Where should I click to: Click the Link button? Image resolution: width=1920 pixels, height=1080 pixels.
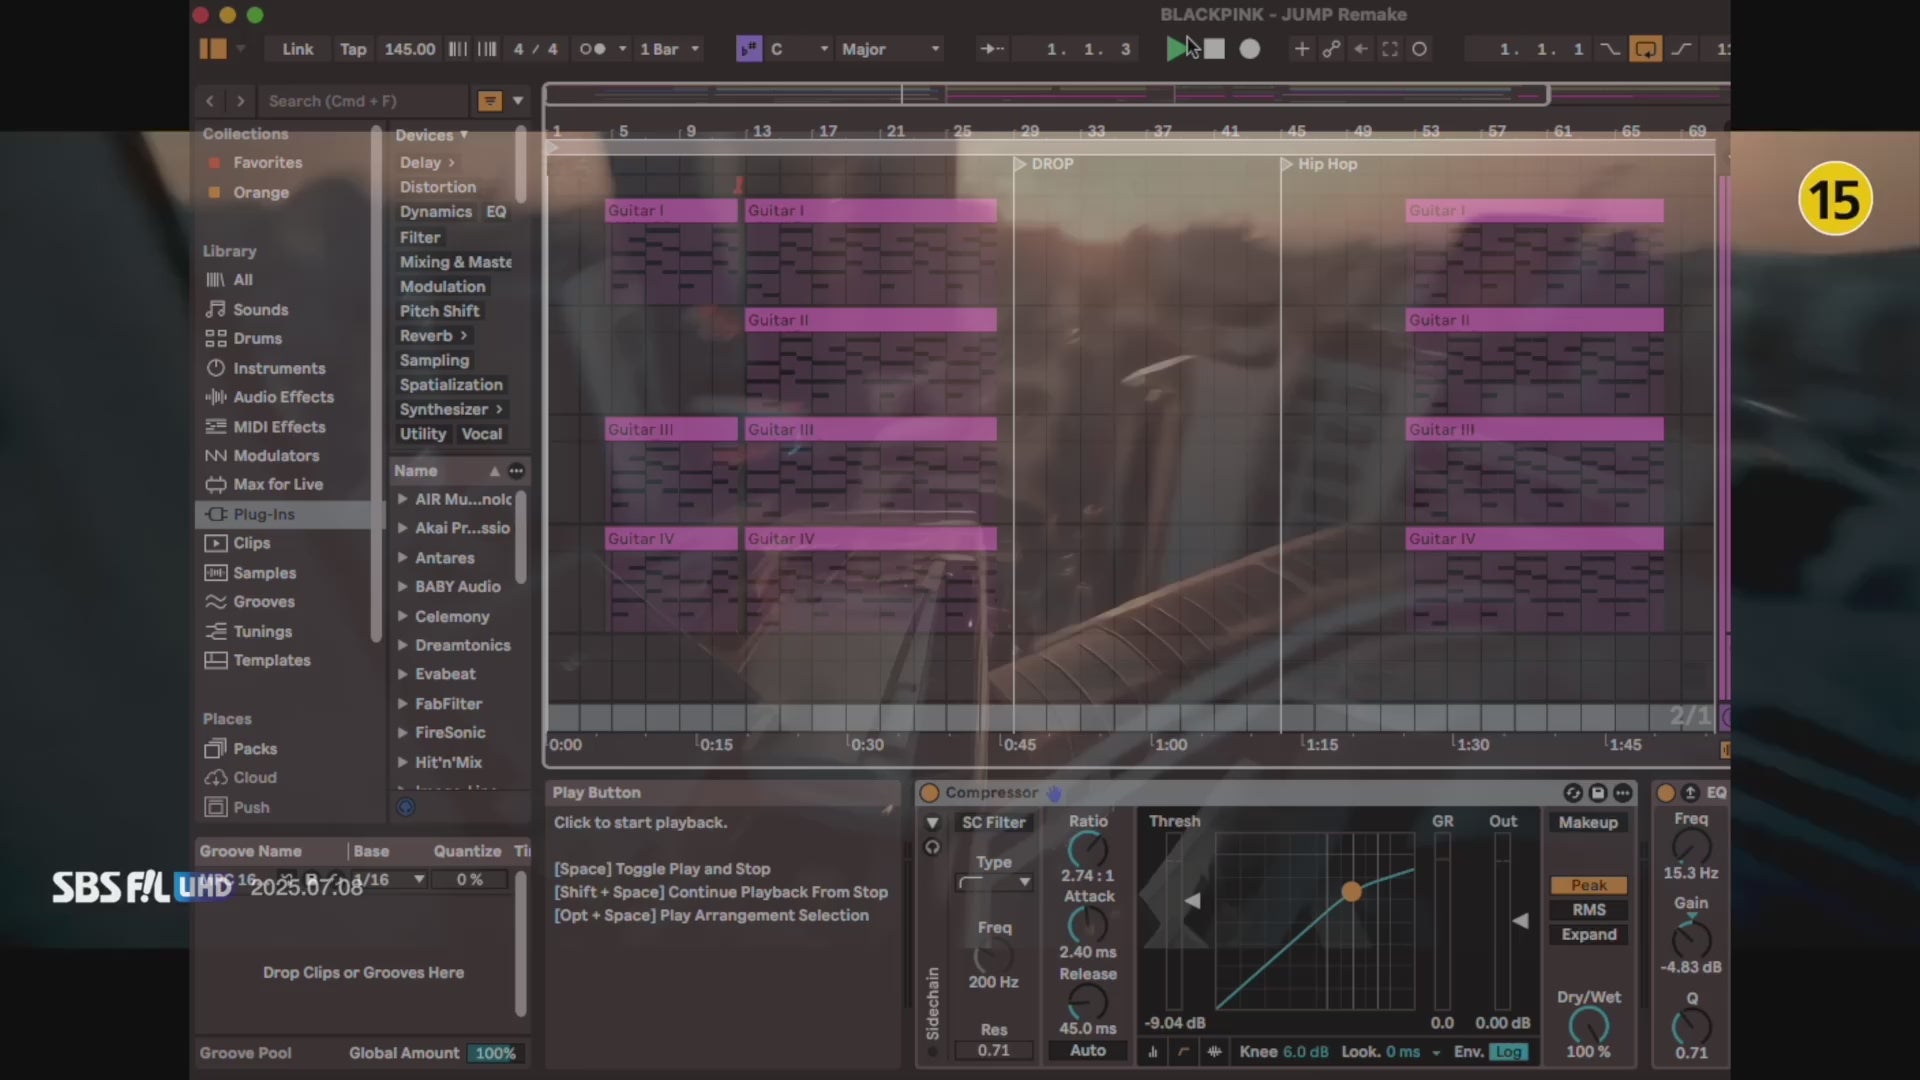[297, 49]
